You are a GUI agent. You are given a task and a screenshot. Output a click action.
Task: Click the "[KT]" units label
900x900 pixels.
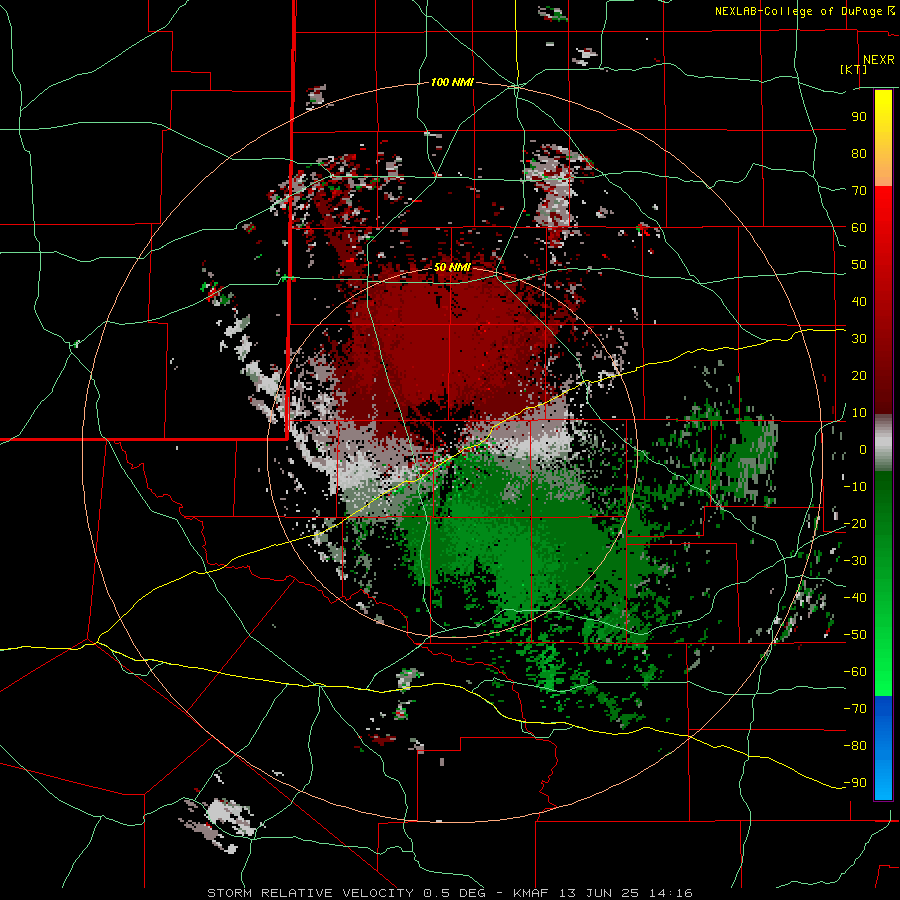(x=854, y=69)
